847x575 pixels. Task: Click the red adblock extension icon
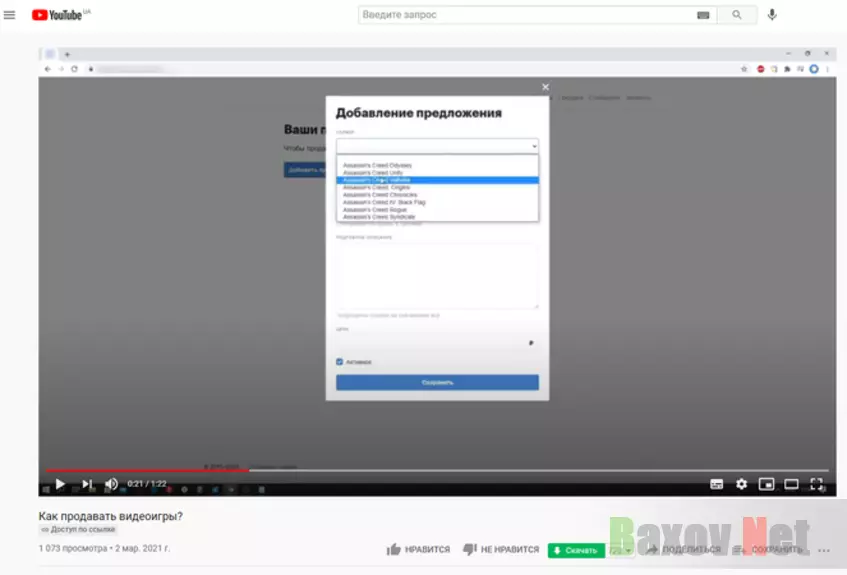761,69
